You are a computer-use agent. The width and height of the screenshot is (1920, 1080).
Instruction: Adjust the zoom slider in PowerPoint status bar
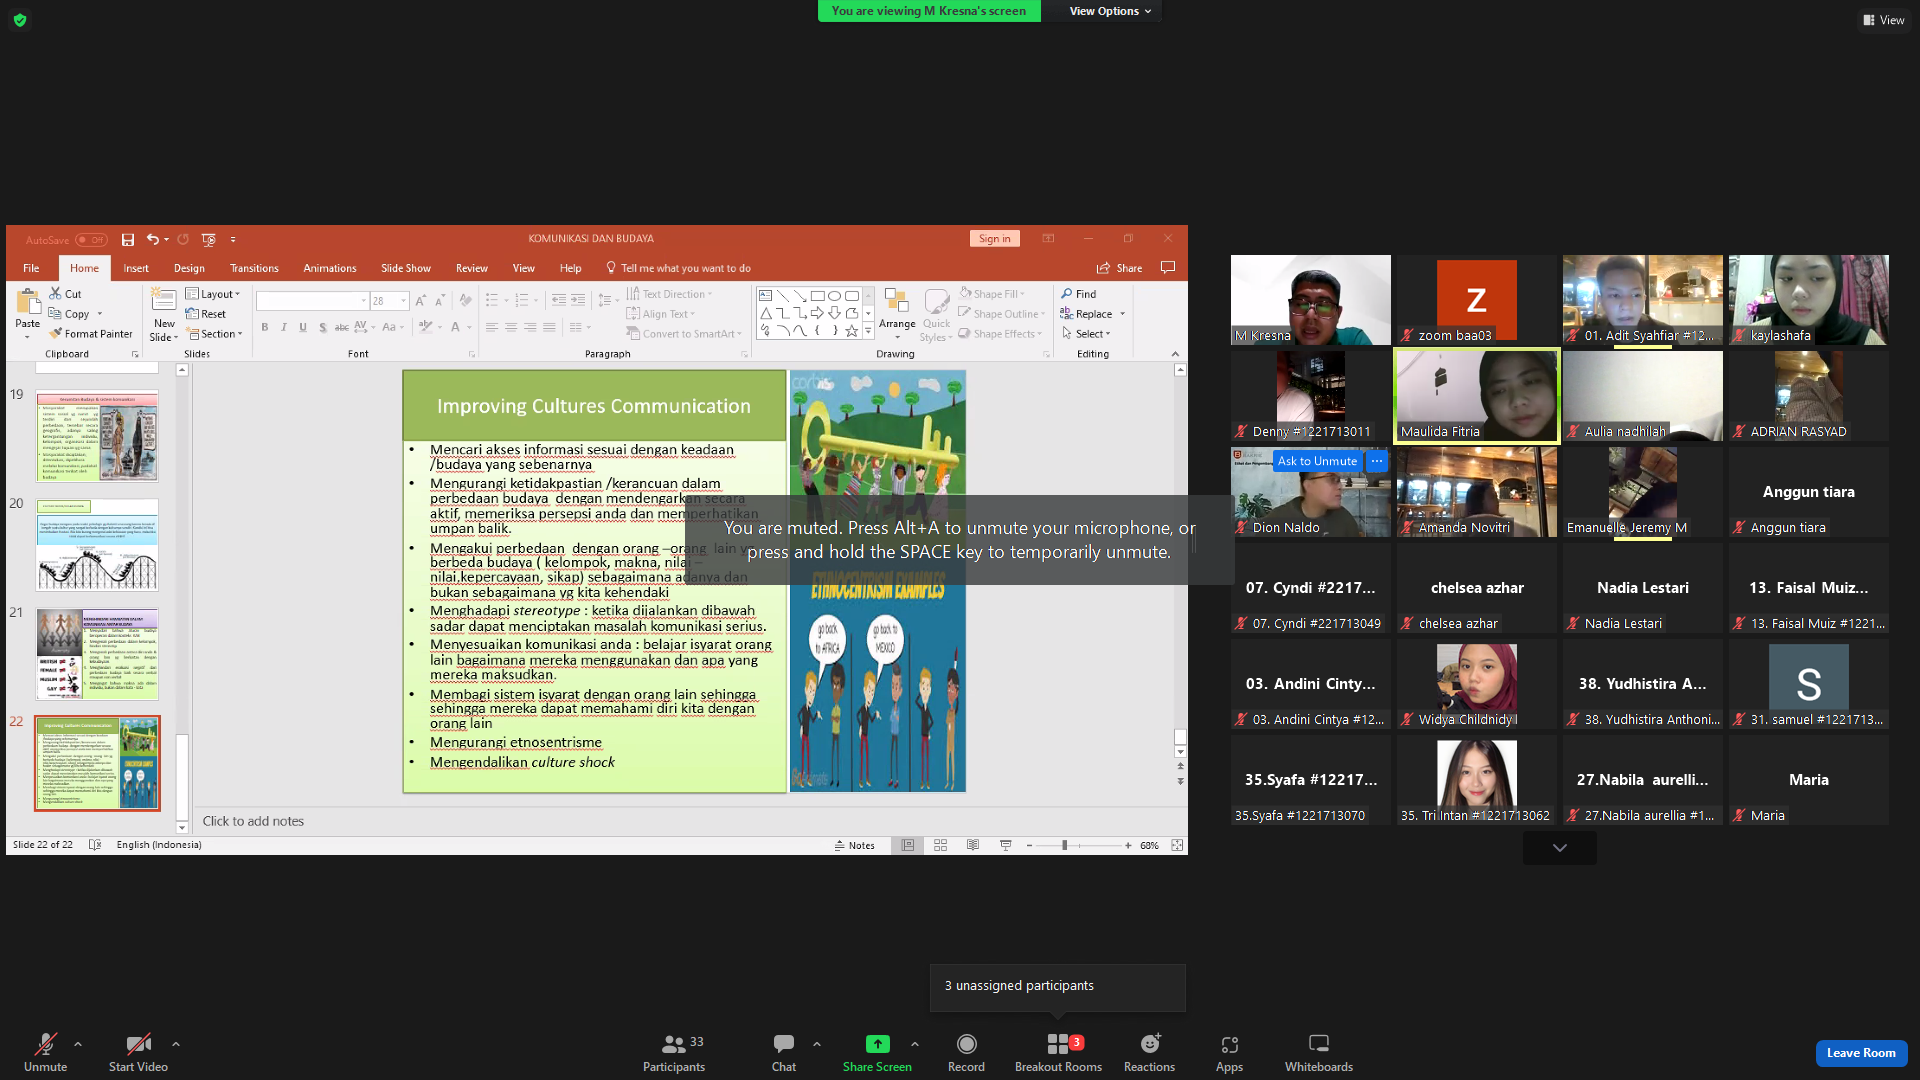coord(1064,845)
